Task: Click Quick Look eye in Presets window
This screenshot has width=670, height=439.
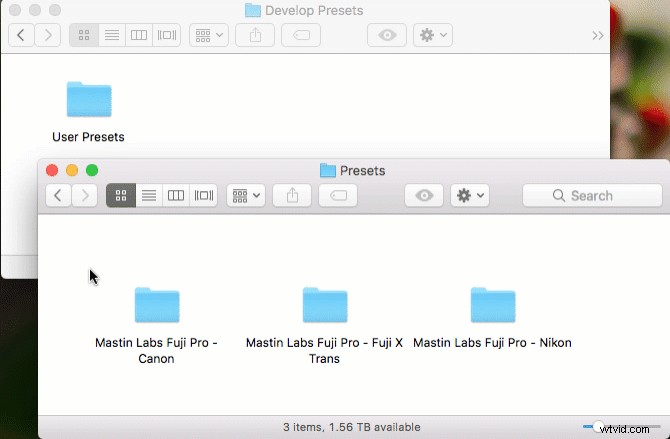Action: pyautogui.click(x=424, y=195)
